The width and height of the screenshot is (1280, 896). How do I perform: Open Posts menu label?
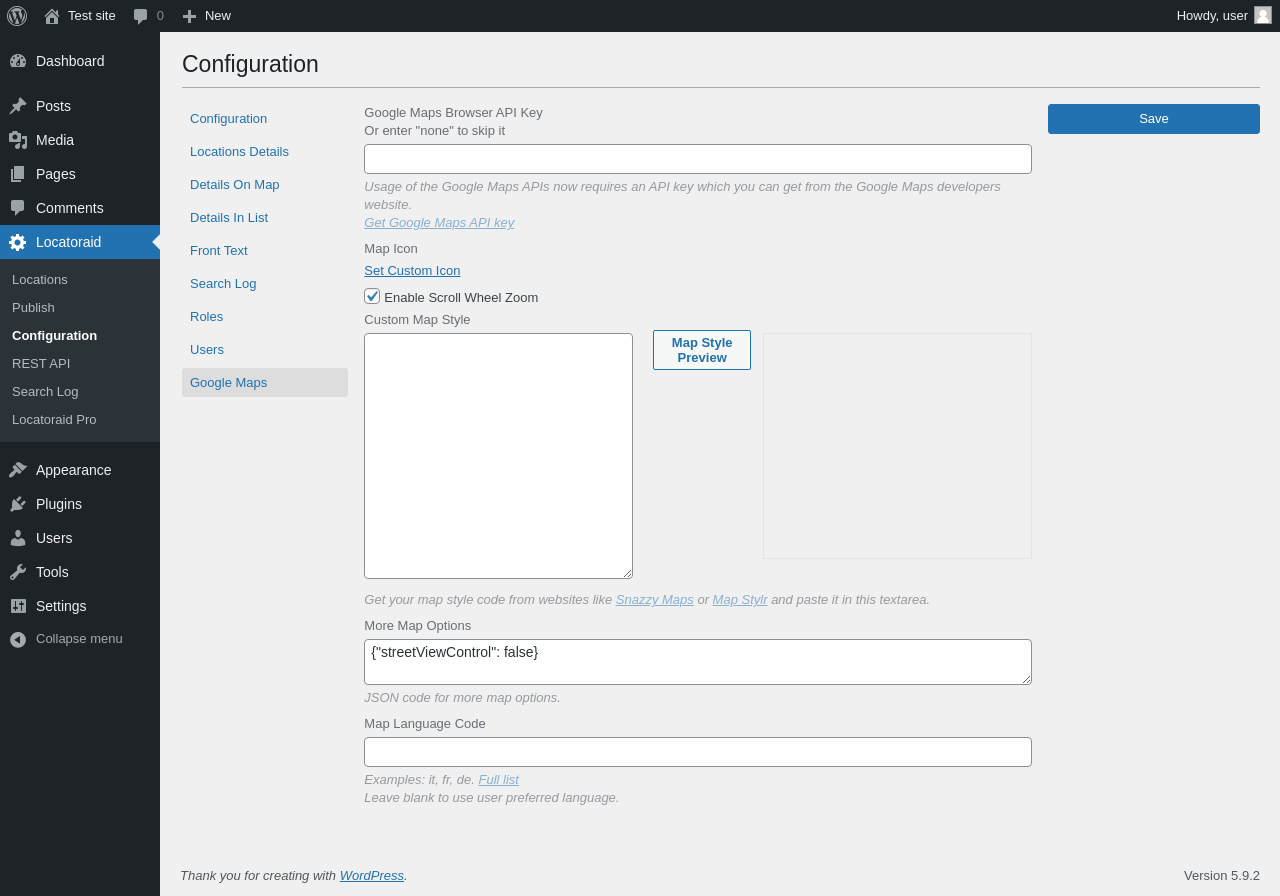[53, 106]
